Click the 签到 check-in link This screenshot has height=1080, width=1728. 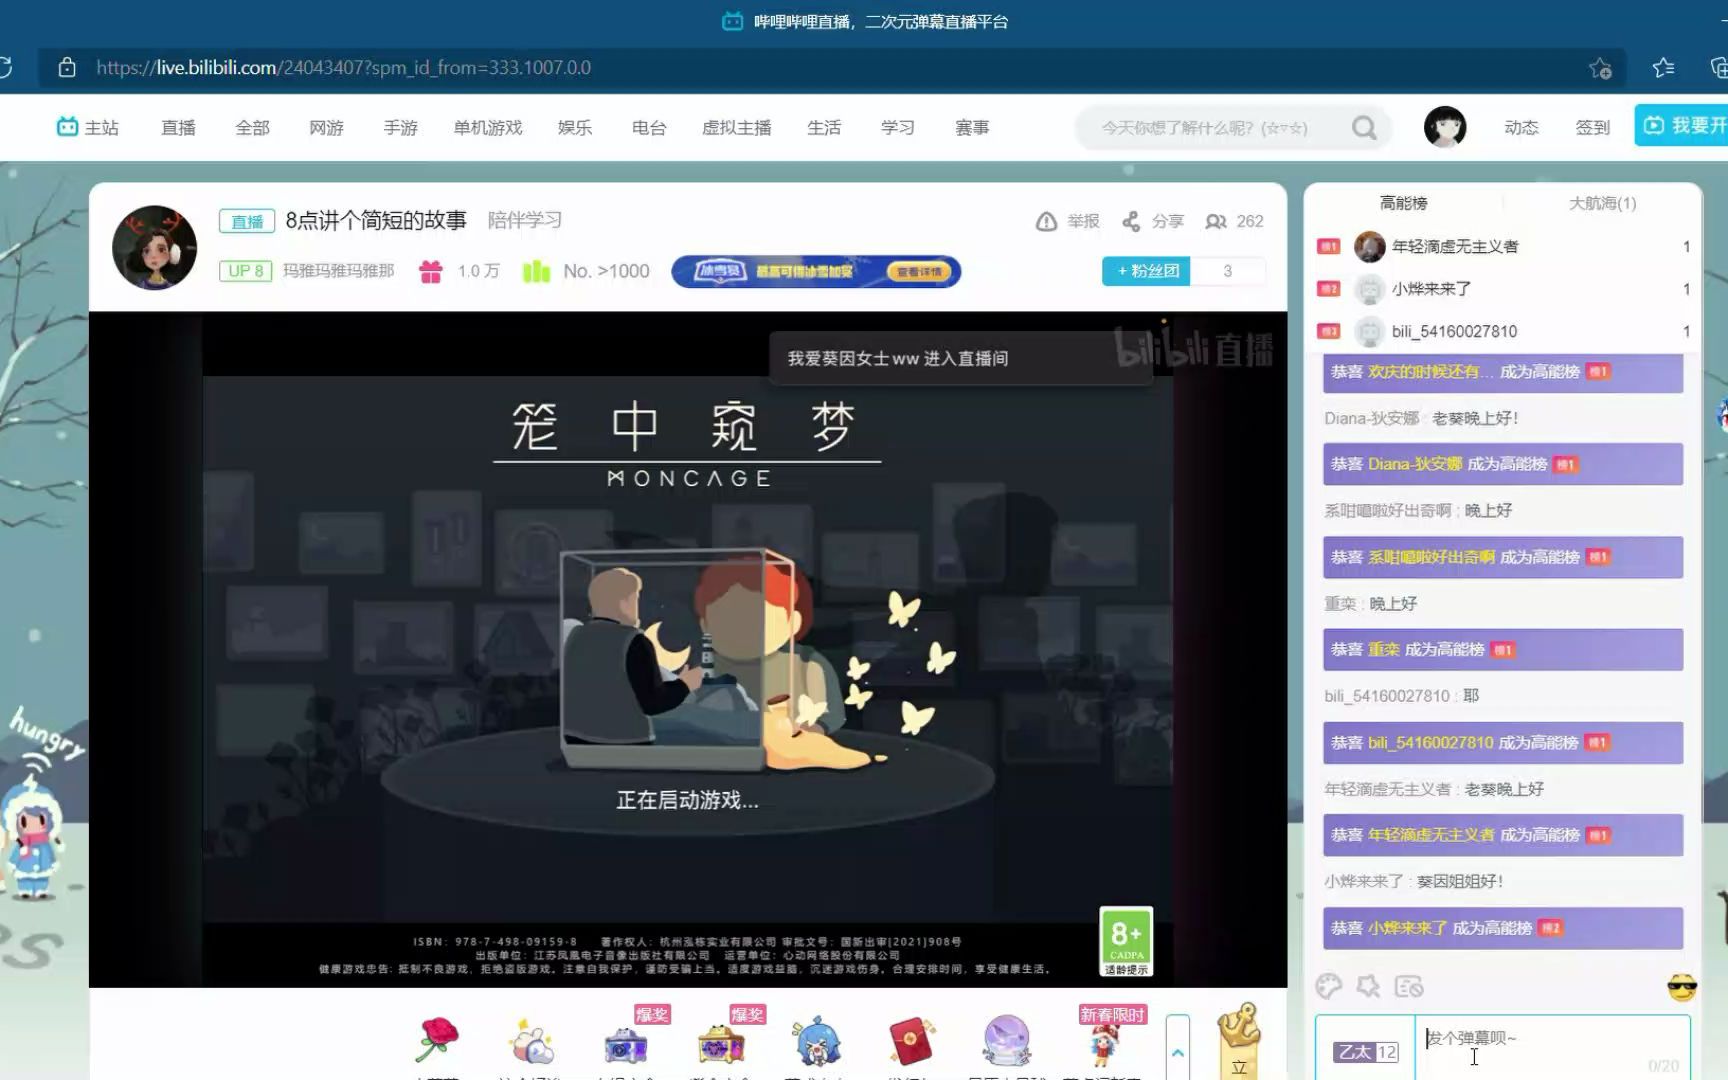tap(1593, 127)
